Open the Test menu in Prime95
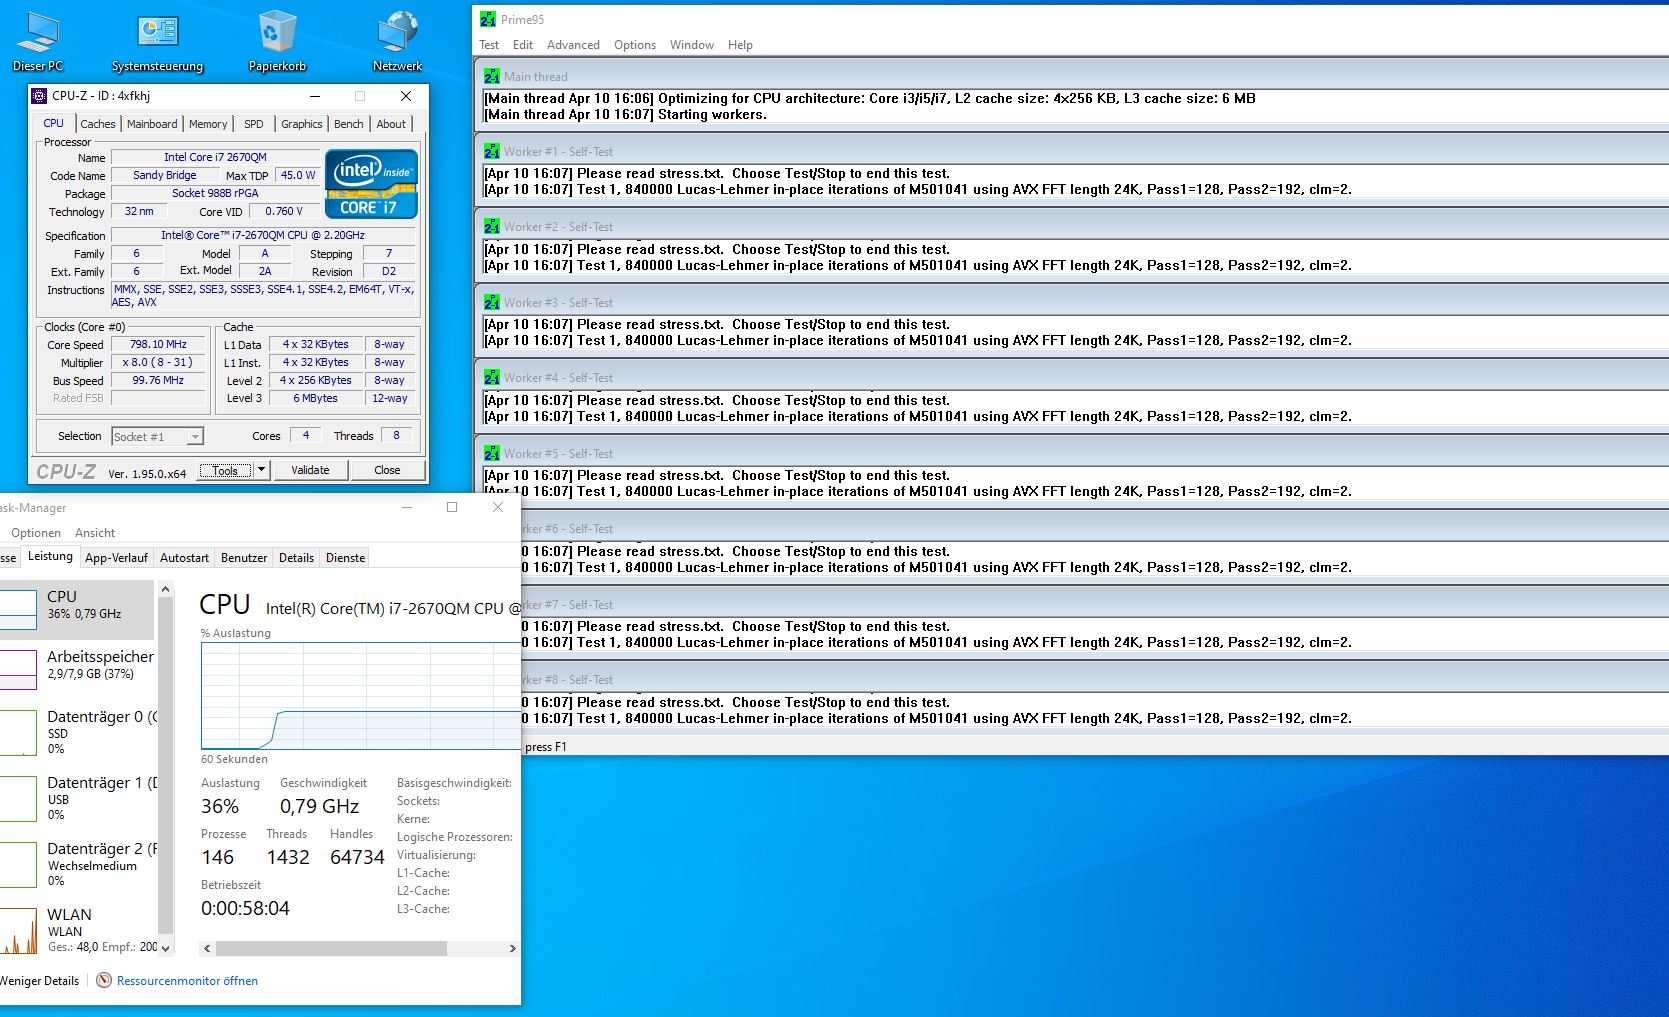This screenshot has height=1017, width=1669. 489,45
